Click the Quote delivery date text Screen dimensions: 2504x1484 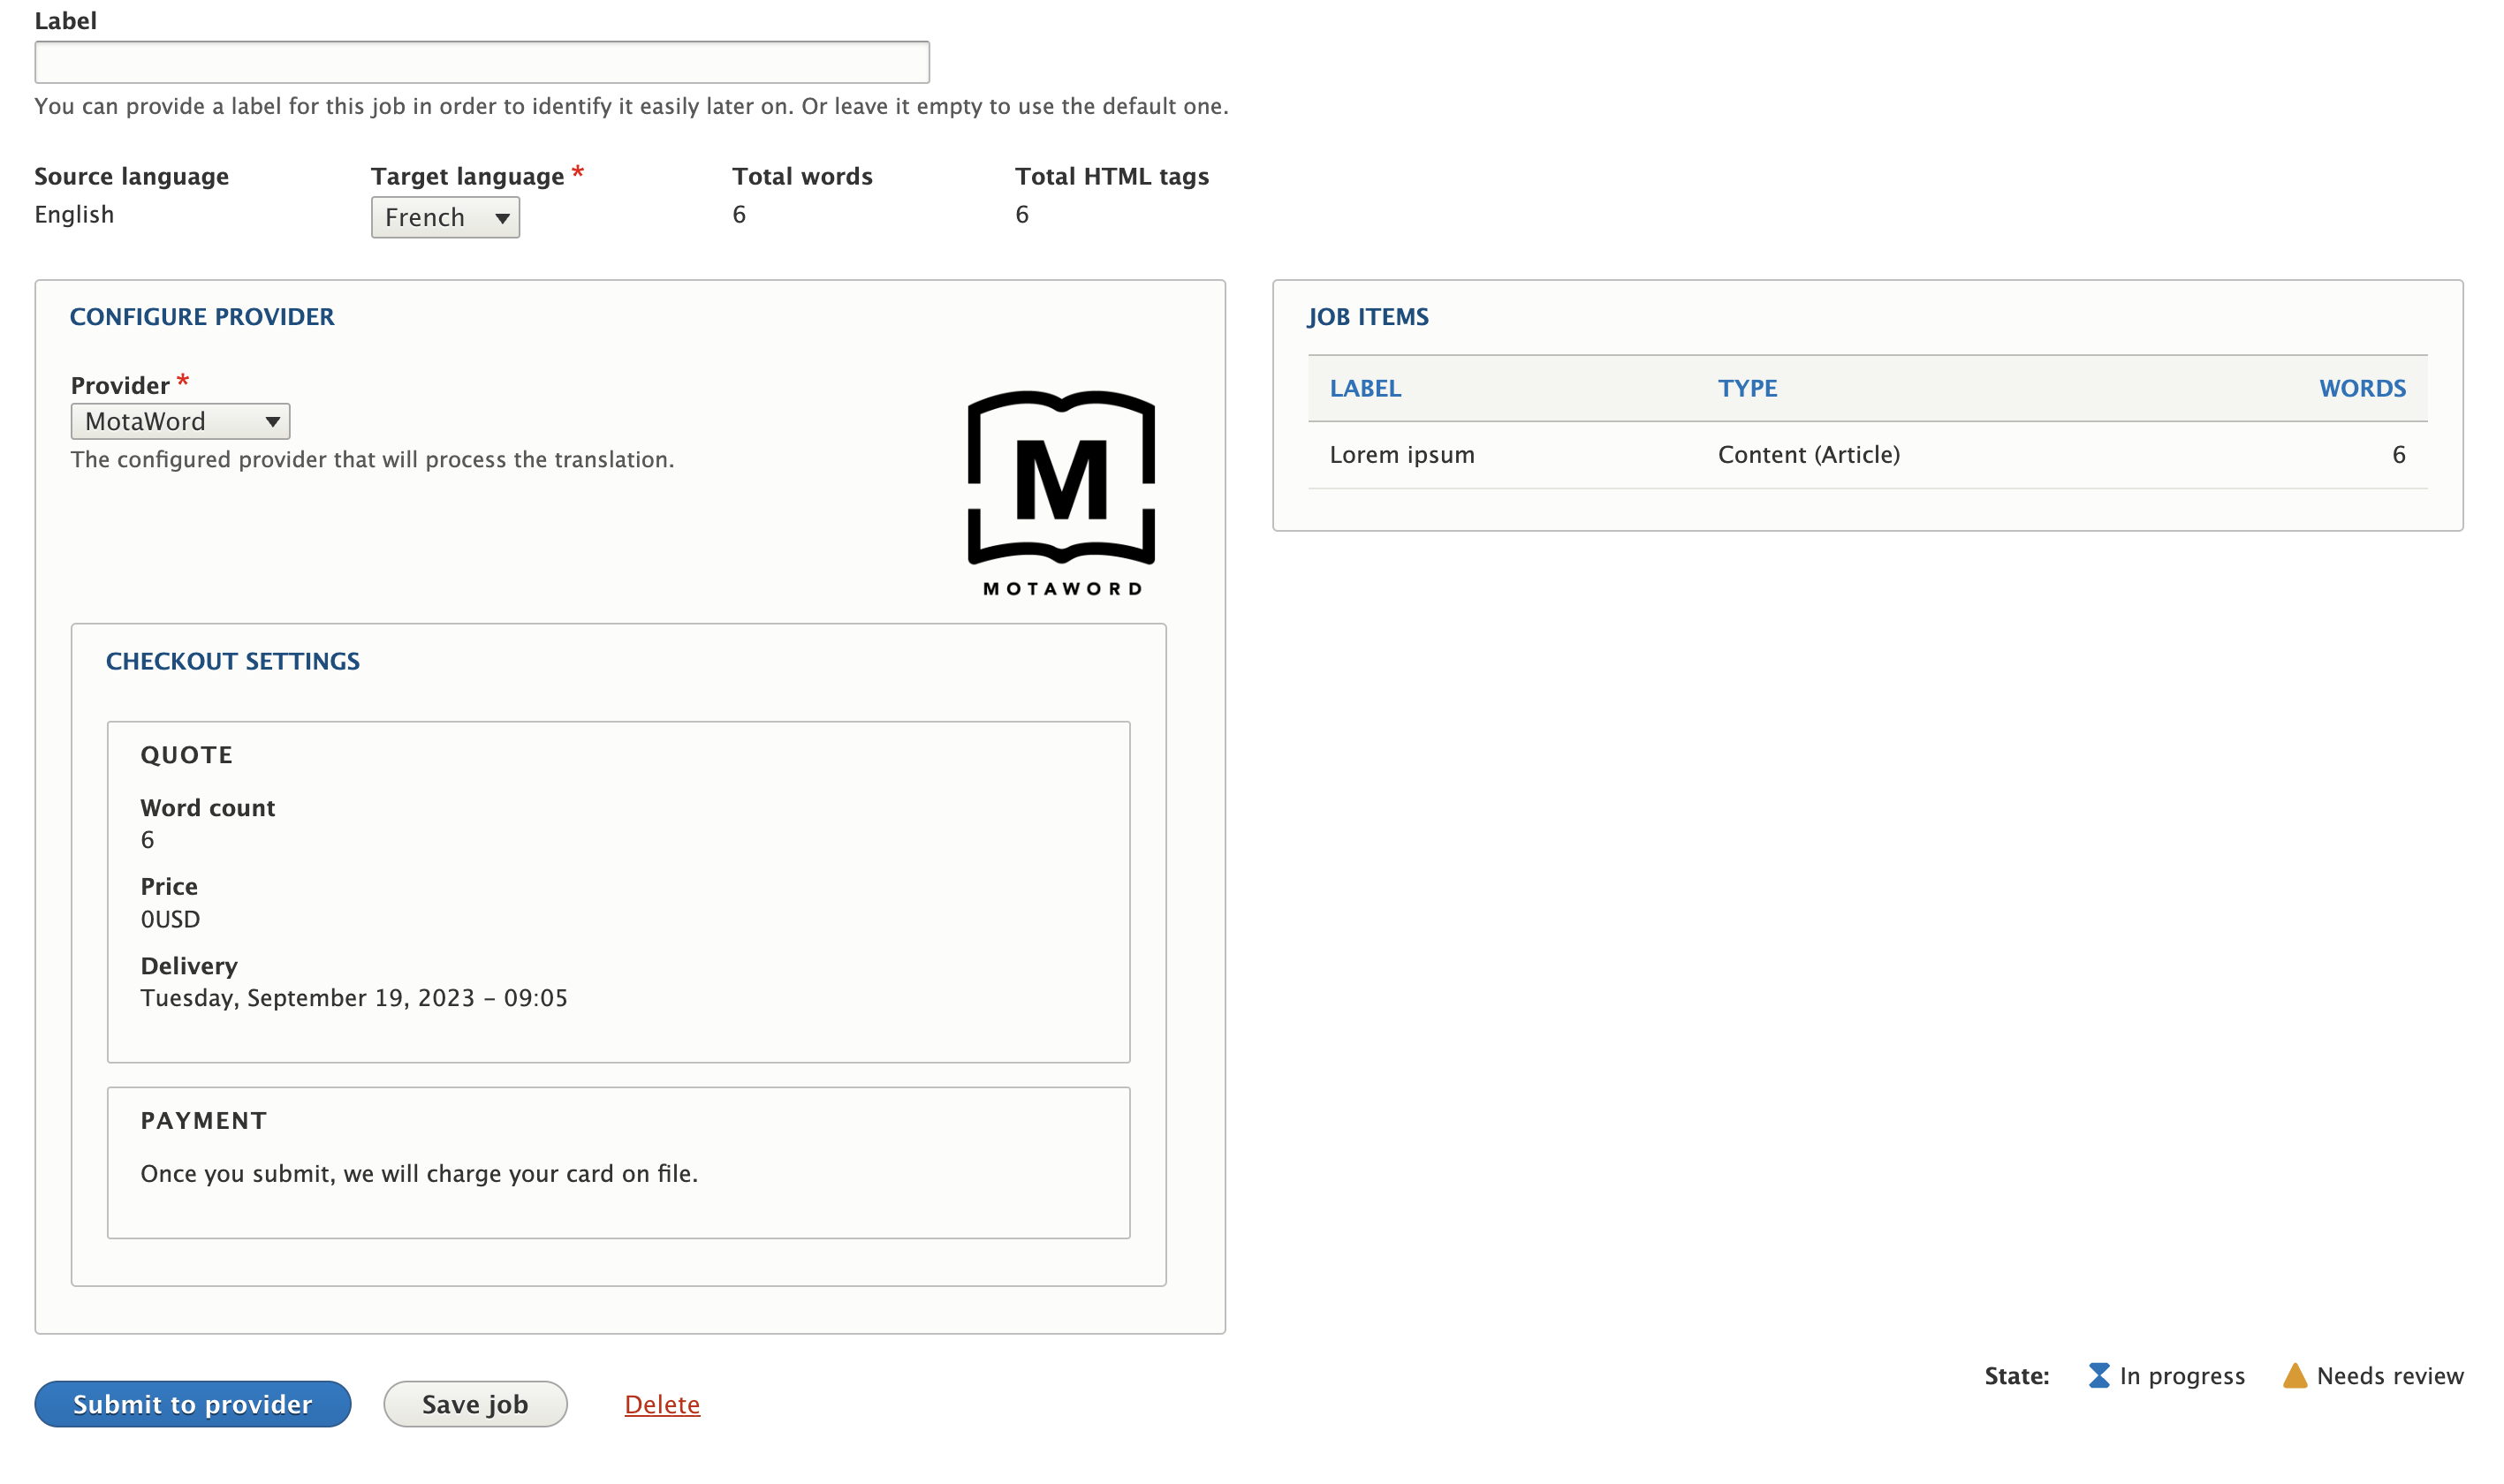tap(353, 998)
